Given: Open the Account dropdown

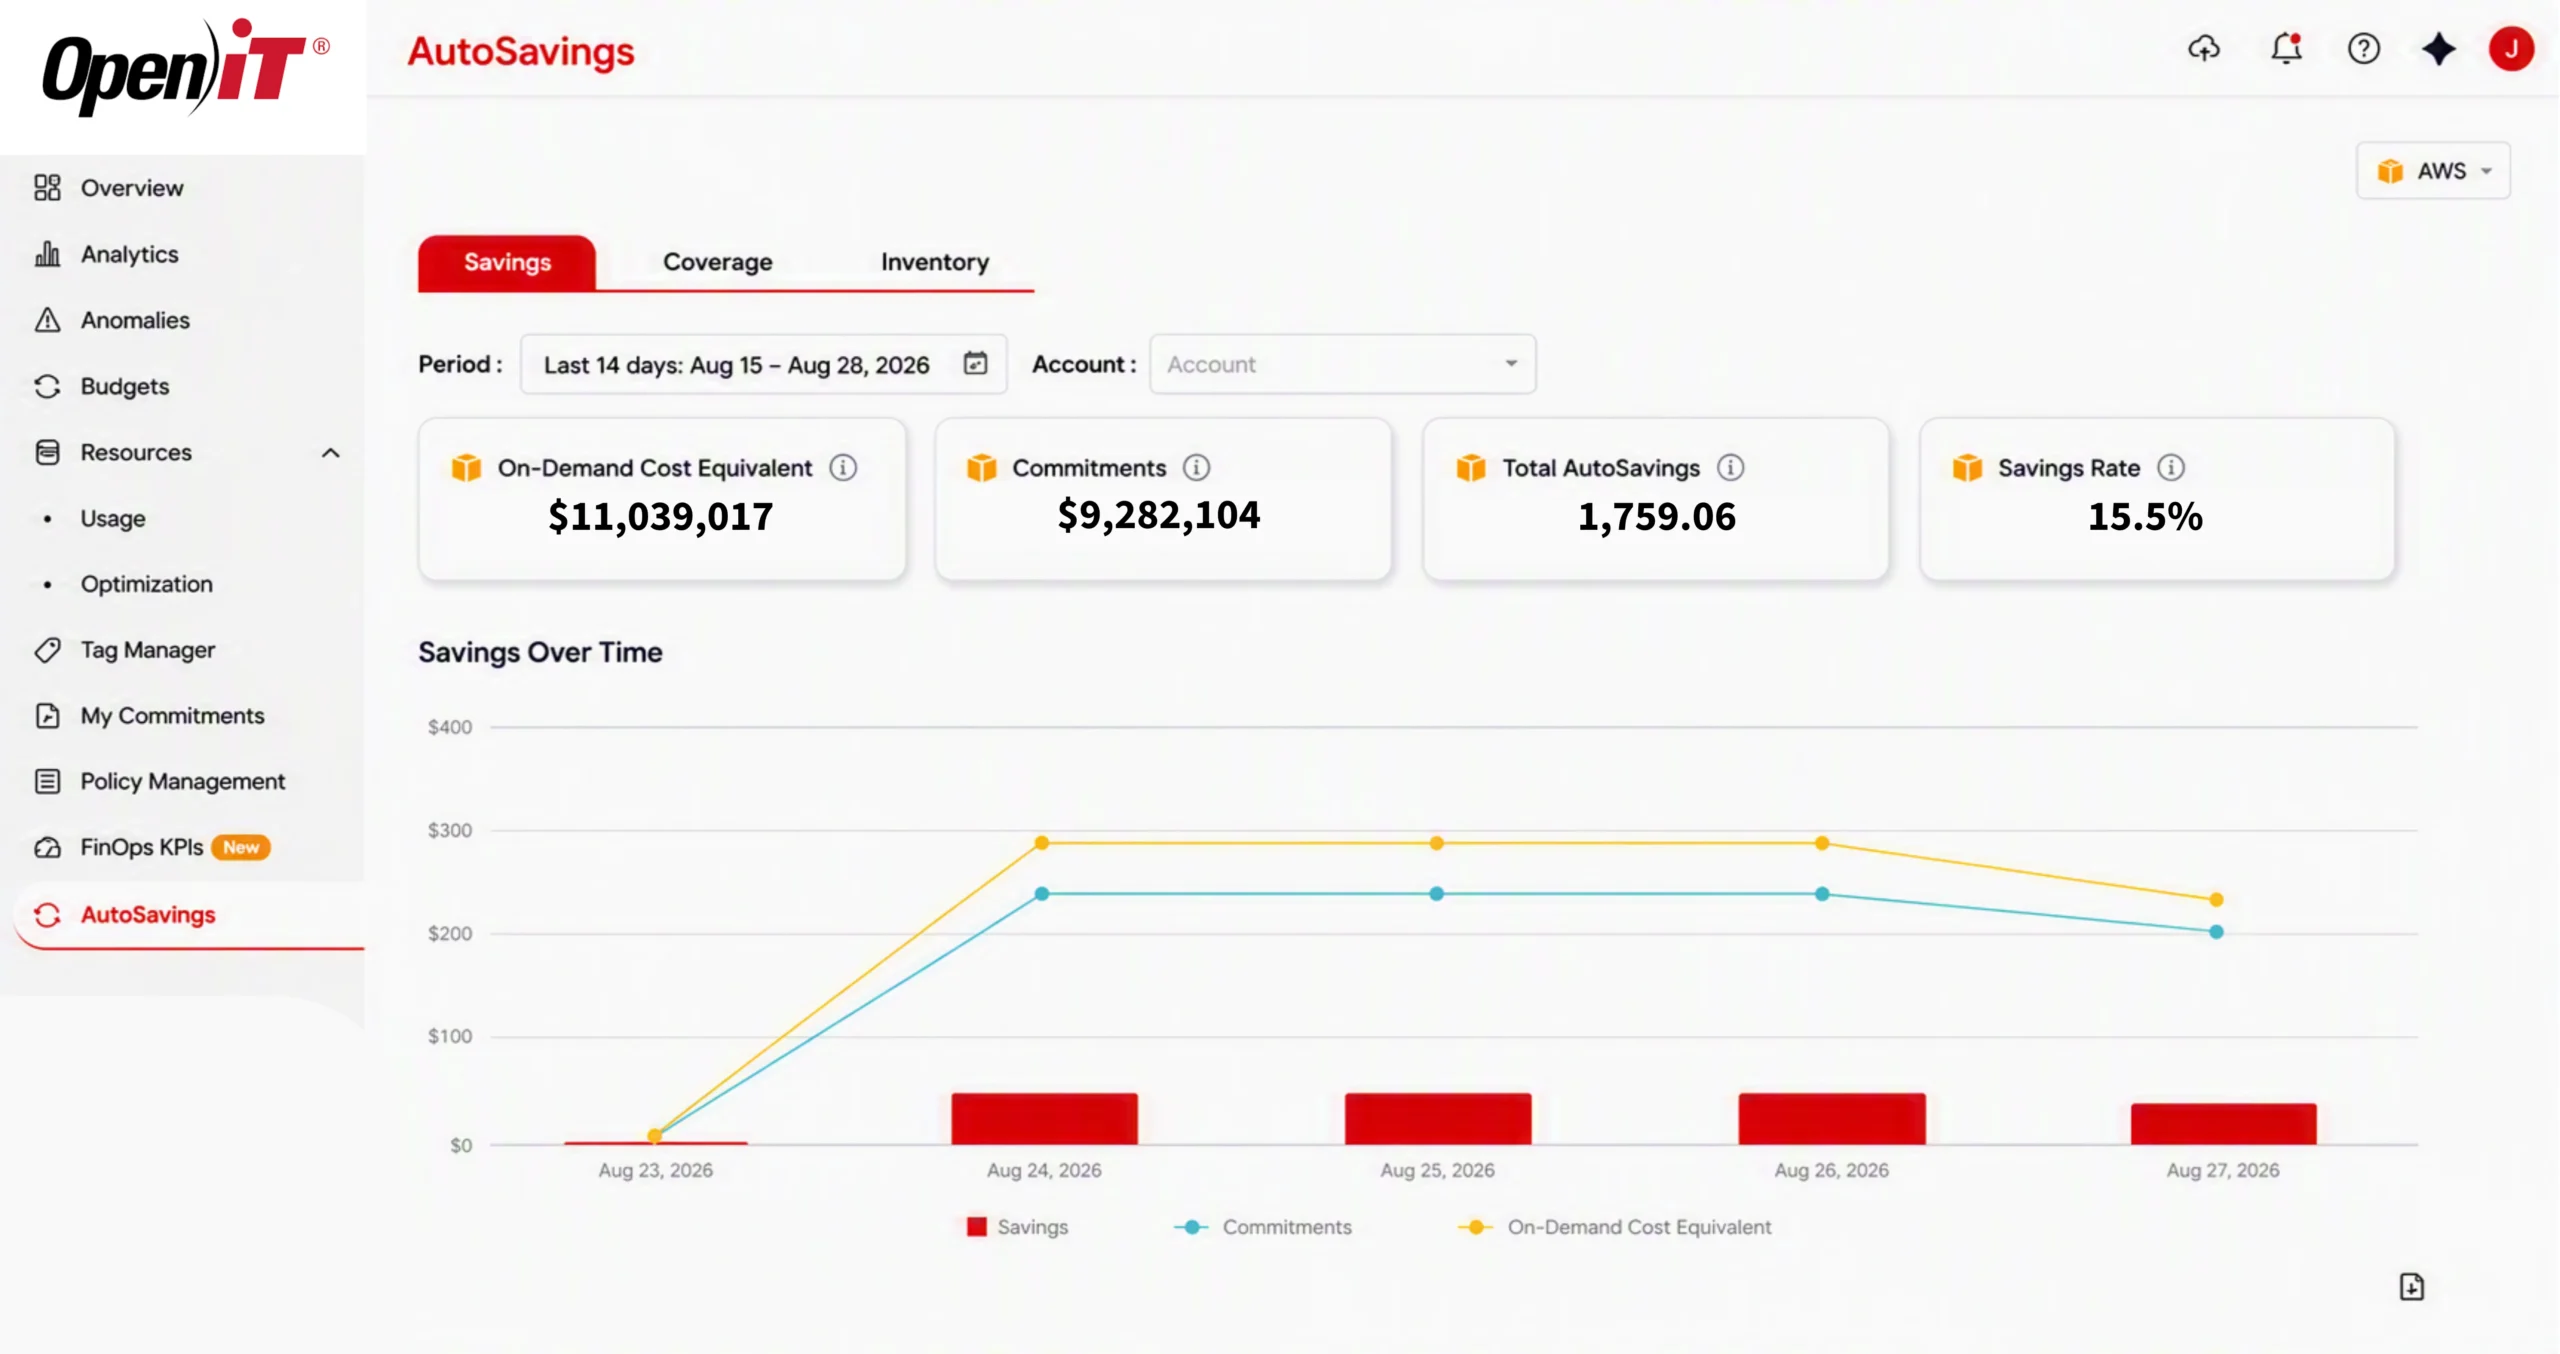Looking at the screenshot, I should tap(1342, 364).
